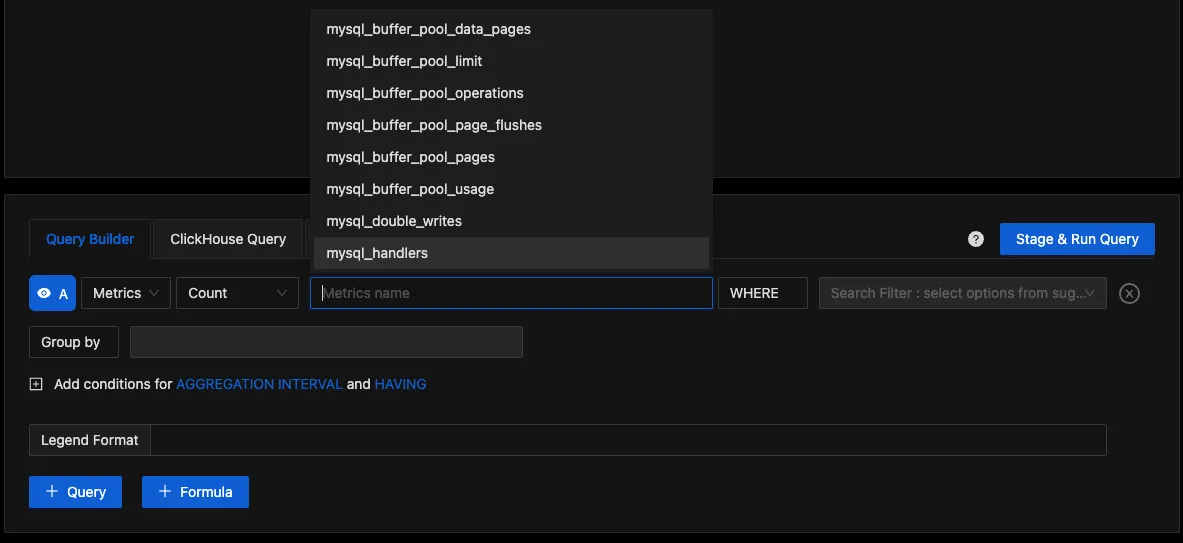Remove query A with circled X
The width and height of the screenshot is (1183, 543).
click(x=1129, y=293)
